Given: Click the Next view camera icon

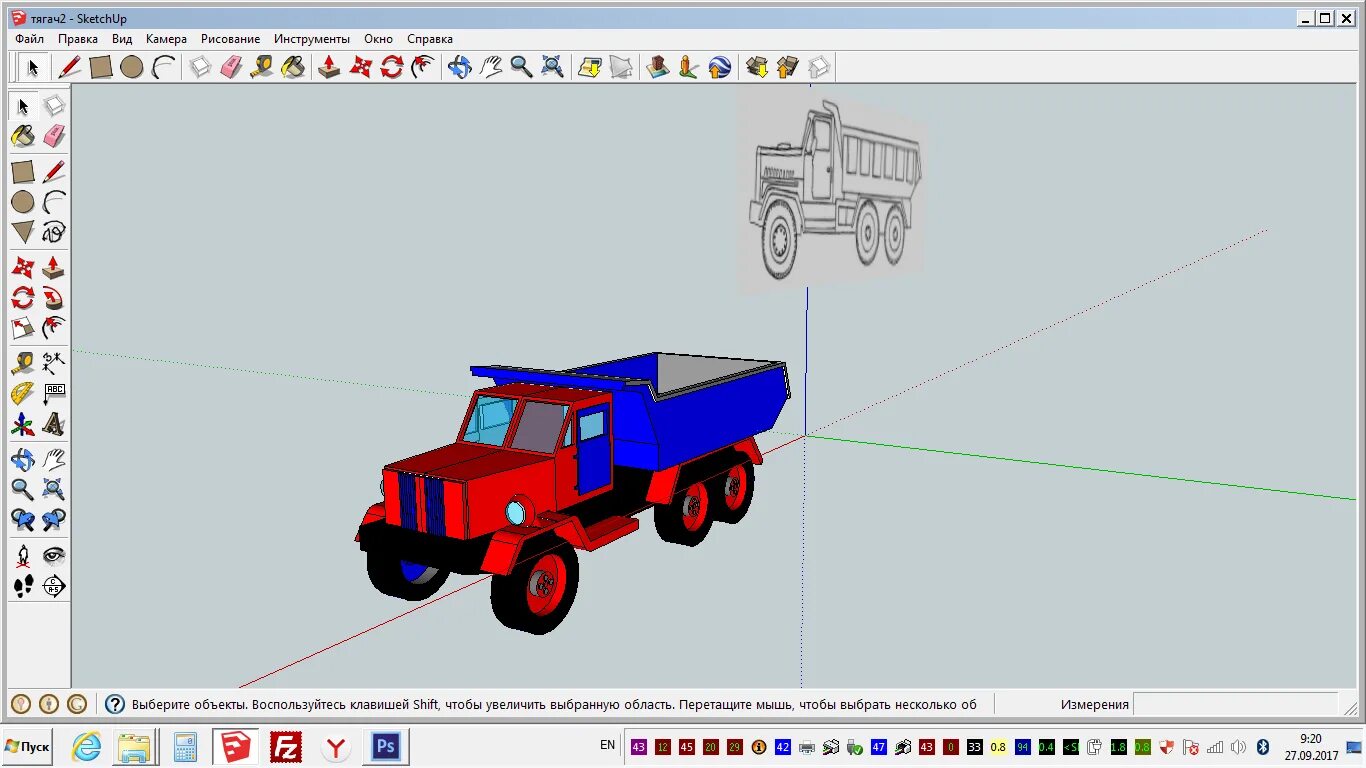Looking at the screenshot, I should [x=54, y=520].
